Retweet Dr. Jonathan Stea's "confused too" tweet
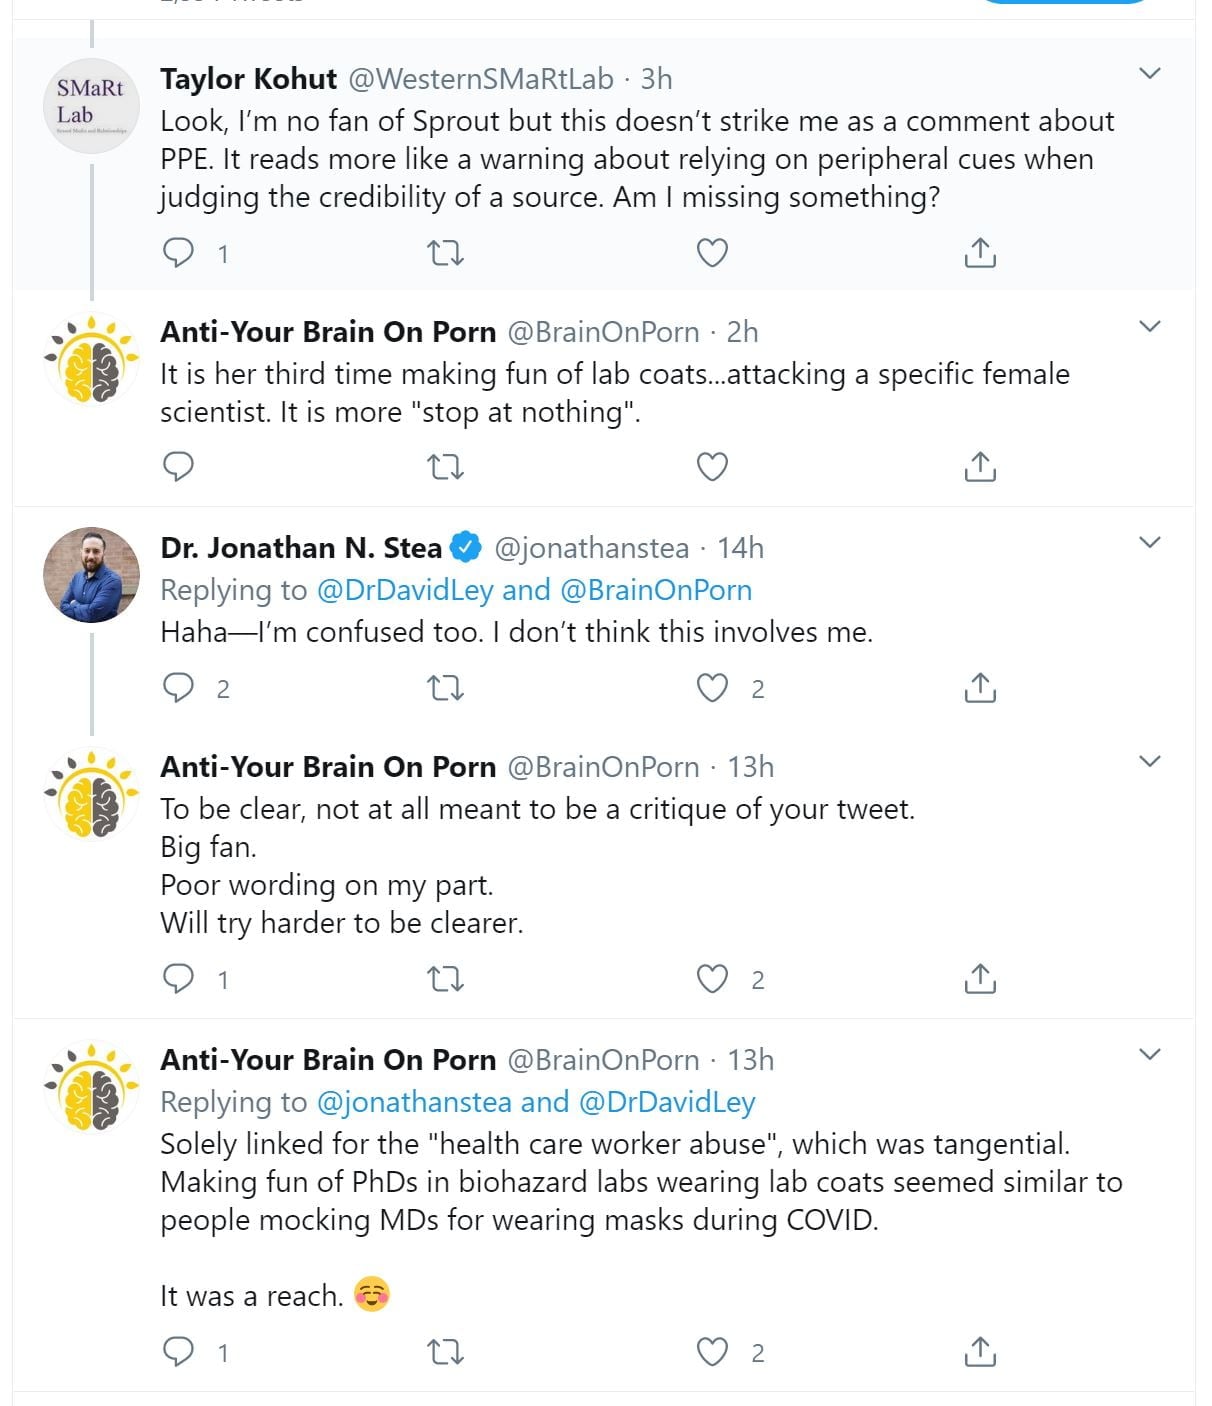Image resolution: width=1212 pixels, height=1406 pixels. (x=445, y=688)
